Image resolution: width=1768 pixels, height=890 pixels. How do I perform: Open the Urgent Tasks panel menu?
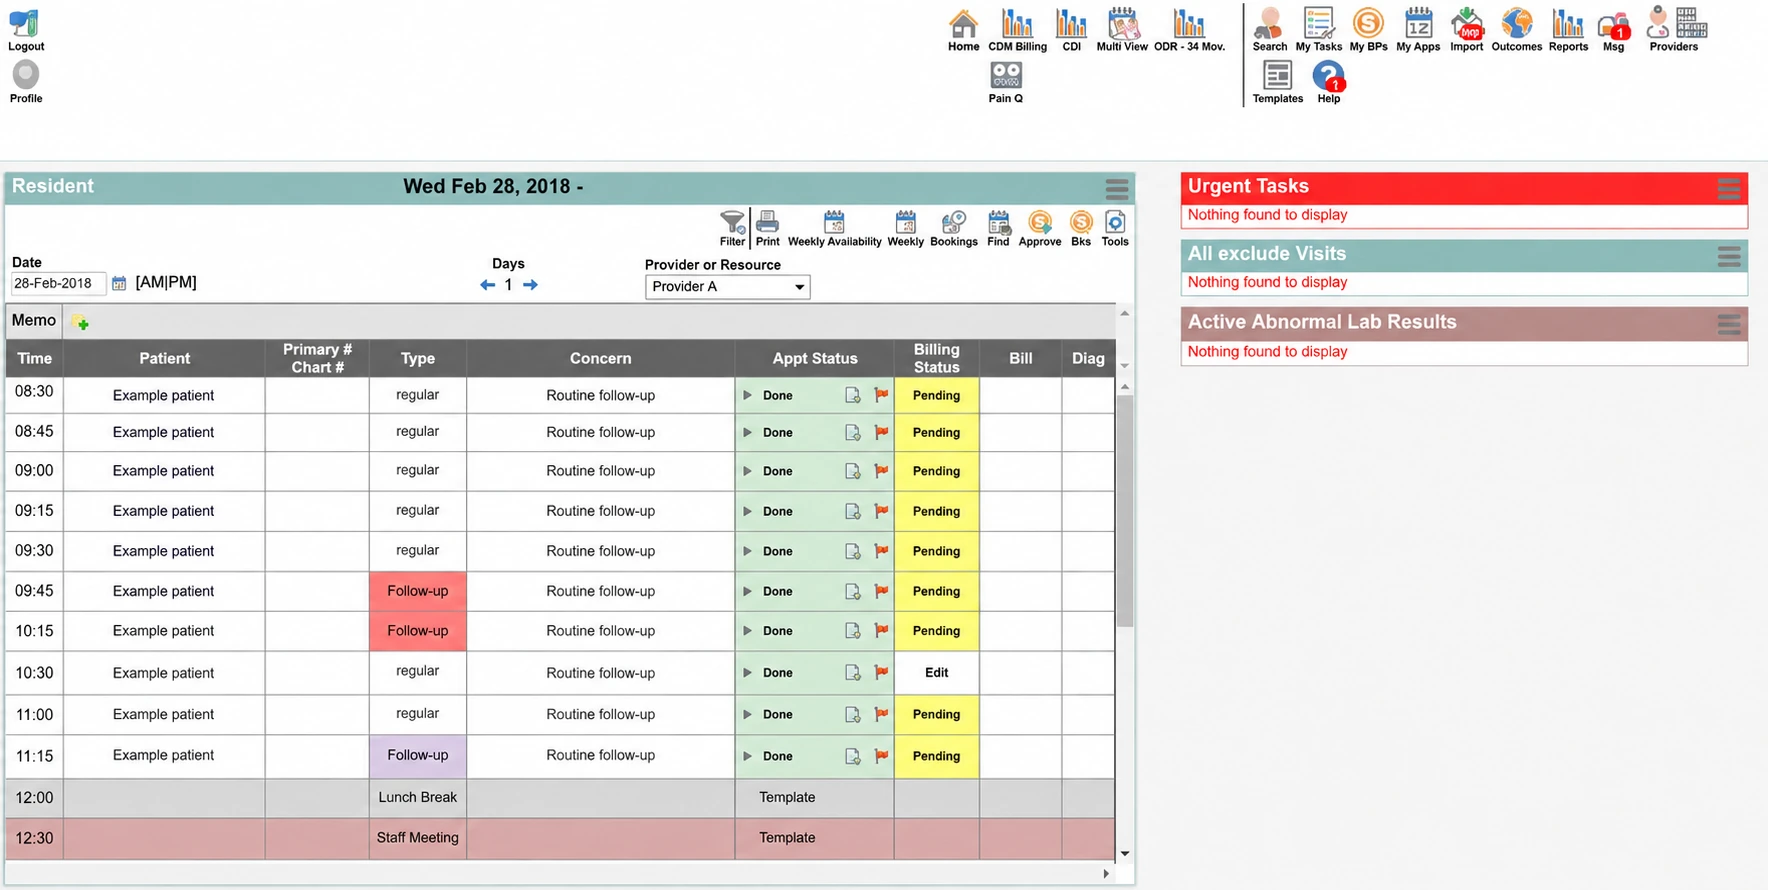pos(1729,188)
